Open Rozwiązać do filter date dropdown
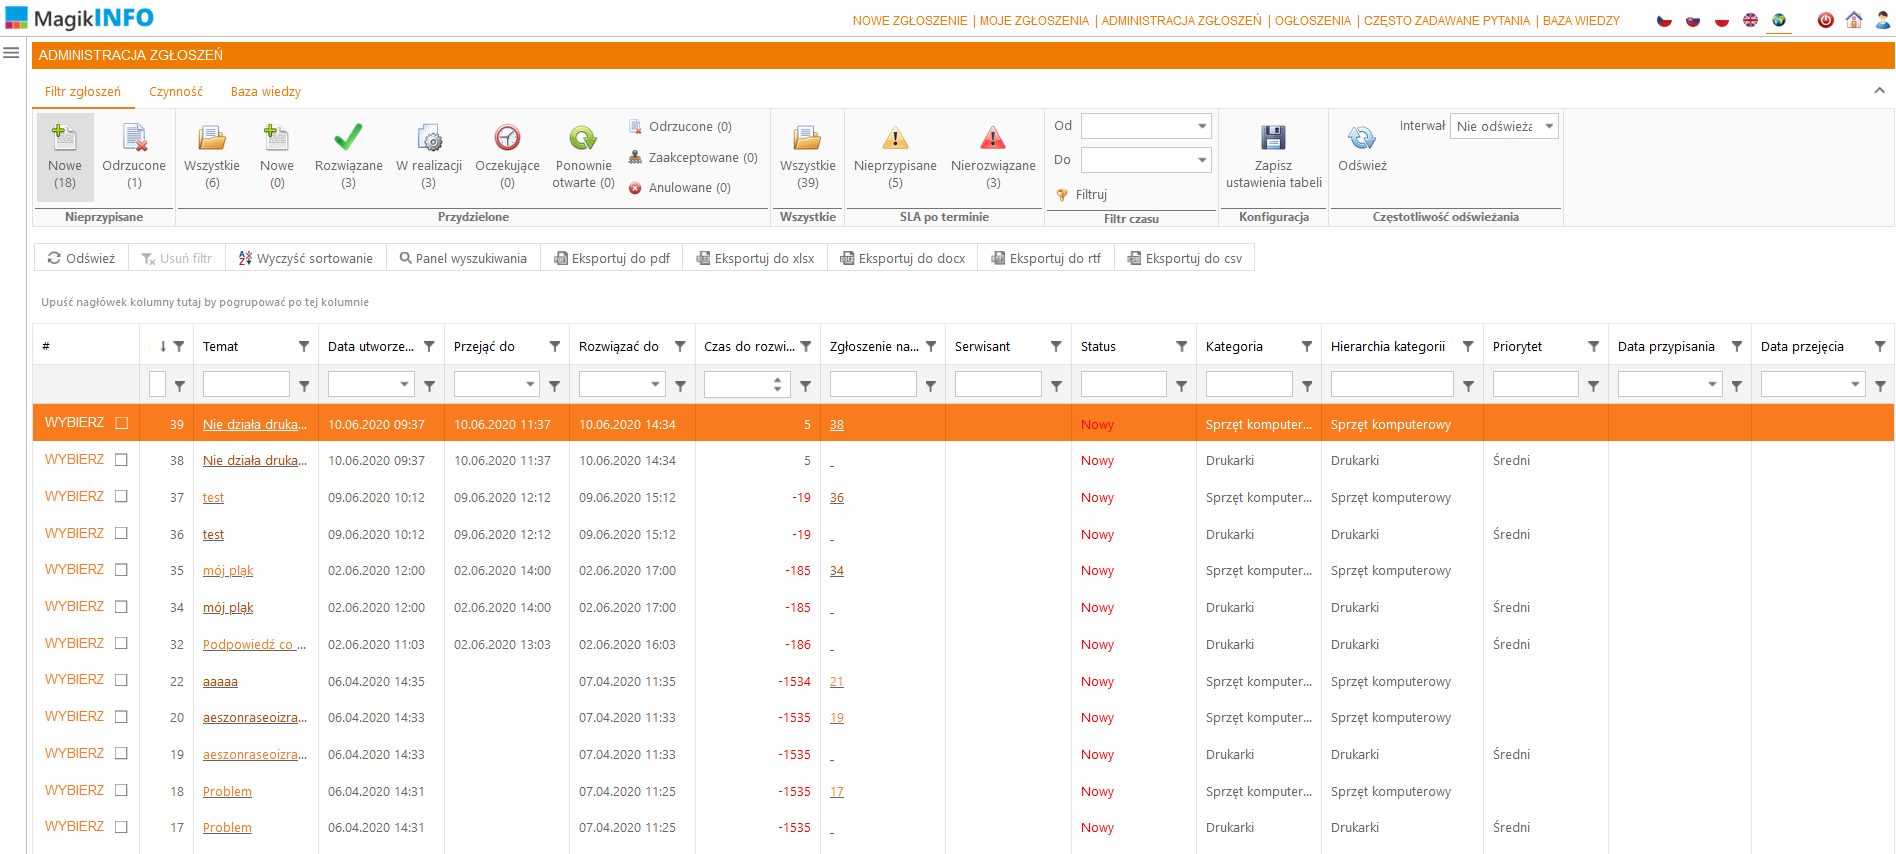Image resolution: width=1896 pixels, height=854 pixels. point(655,384)
